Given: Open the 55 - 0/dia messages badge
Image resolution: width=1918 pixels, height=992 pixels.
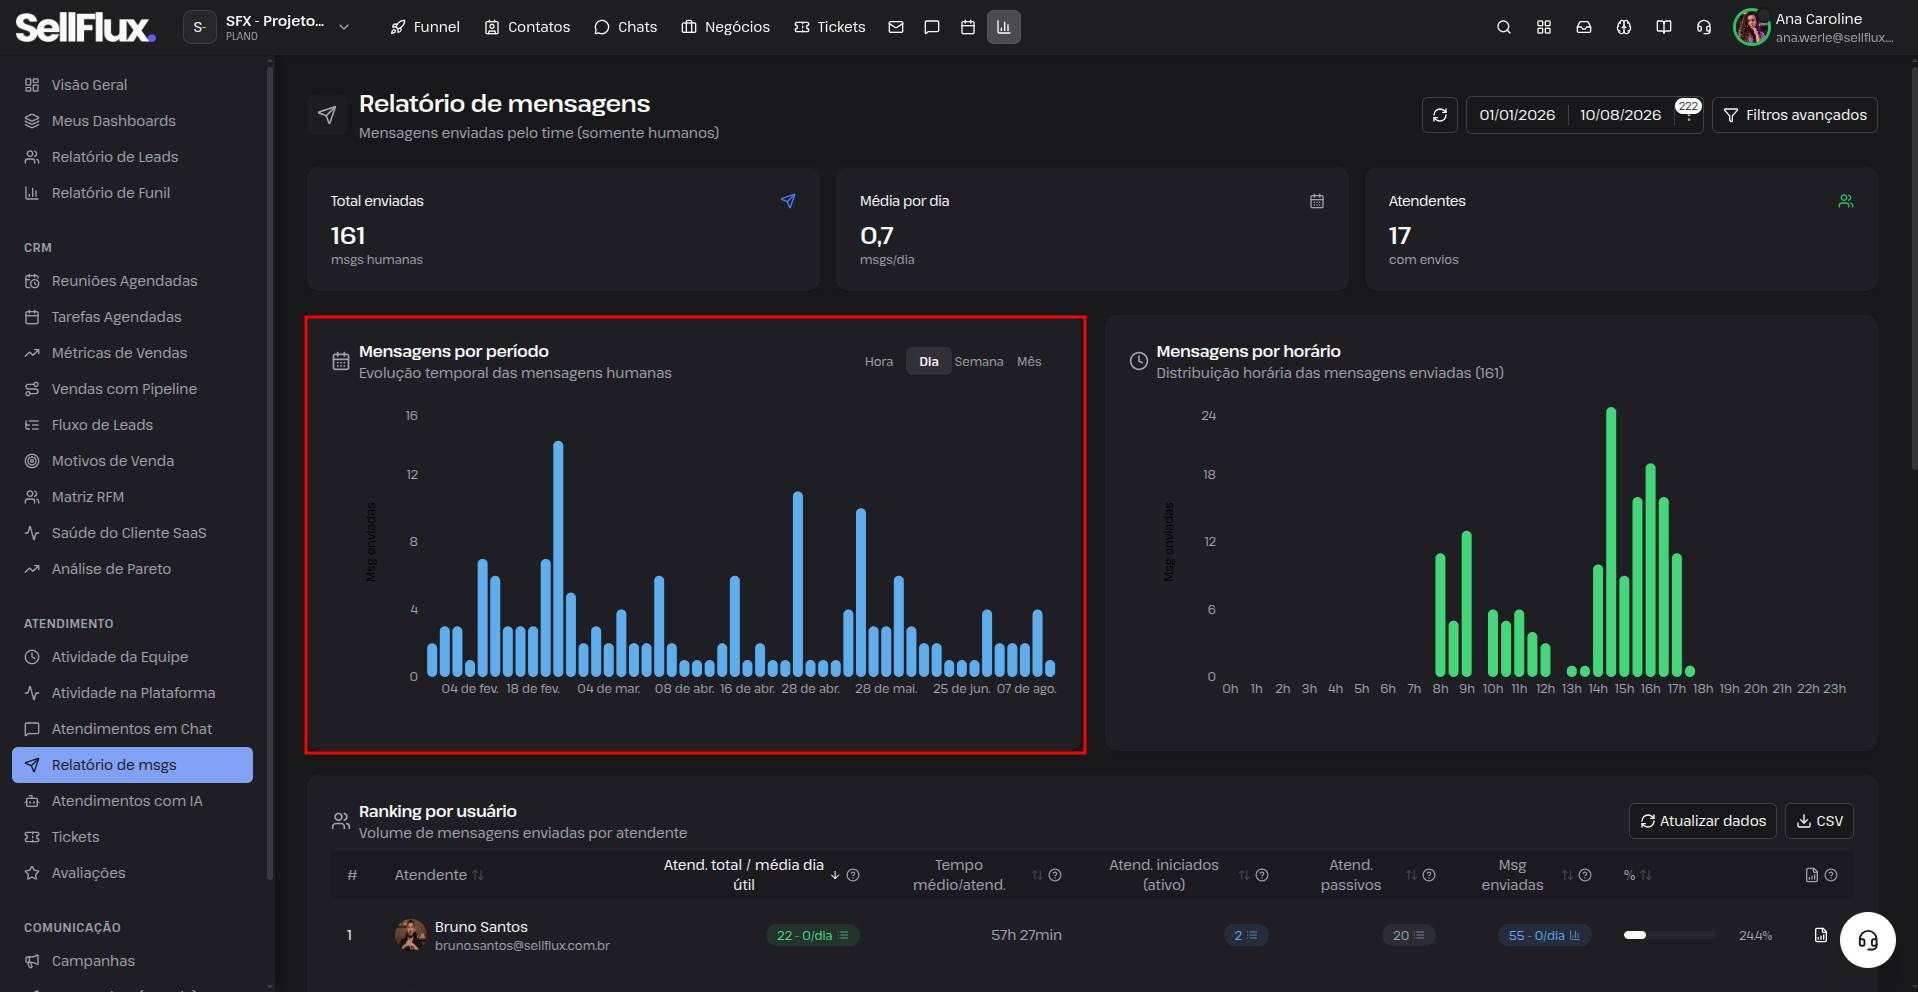Looking at the screenshot, I should click(1544, 935).
